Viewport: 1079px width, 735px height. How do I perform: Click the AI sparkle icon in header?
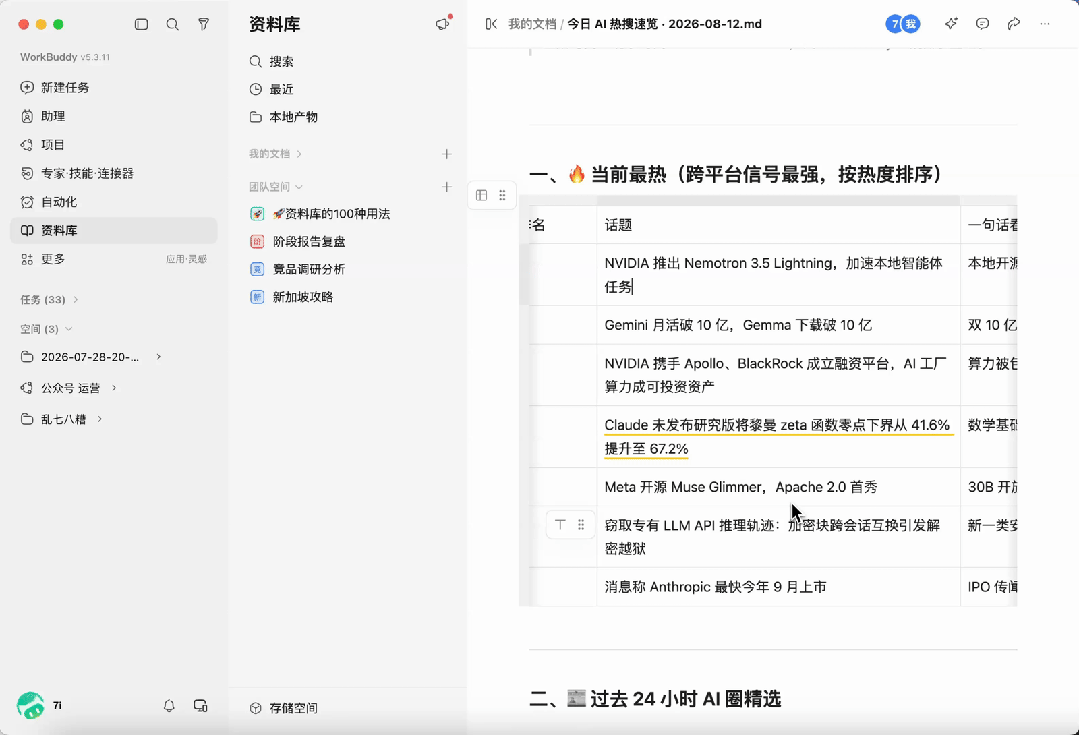[951, 23]
